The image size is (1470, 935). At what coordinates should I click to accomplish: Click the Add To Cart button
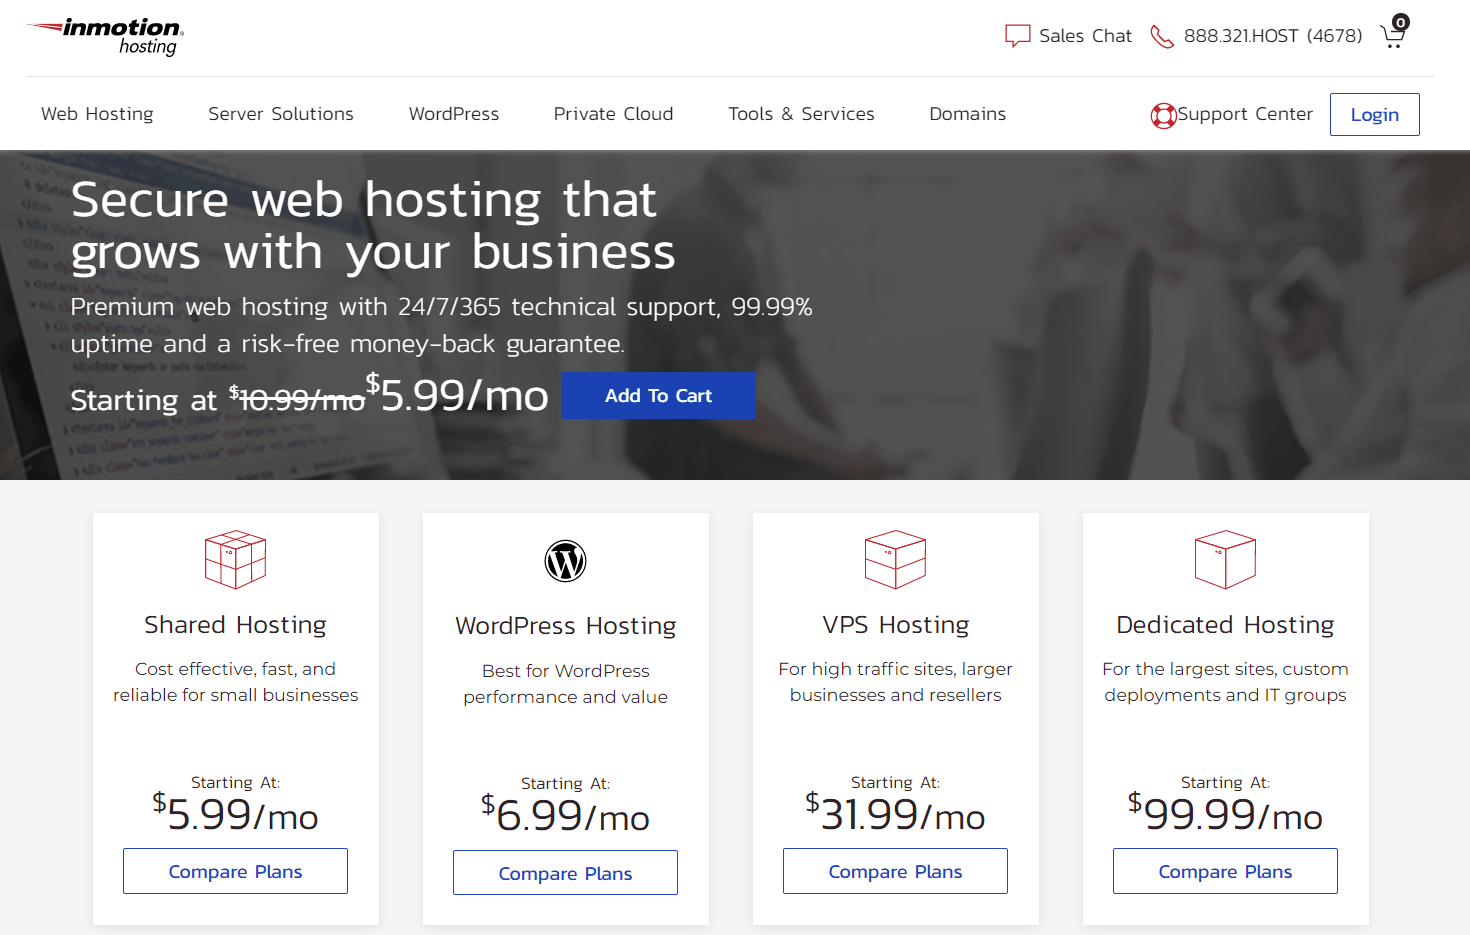658,396
